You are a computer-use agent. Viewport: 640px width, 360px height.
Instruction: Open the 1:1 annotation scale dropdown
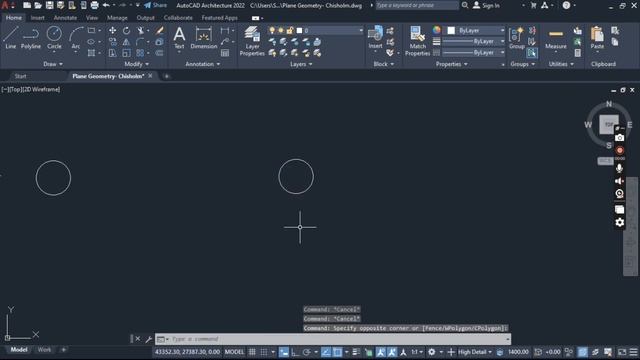(417, 352)
